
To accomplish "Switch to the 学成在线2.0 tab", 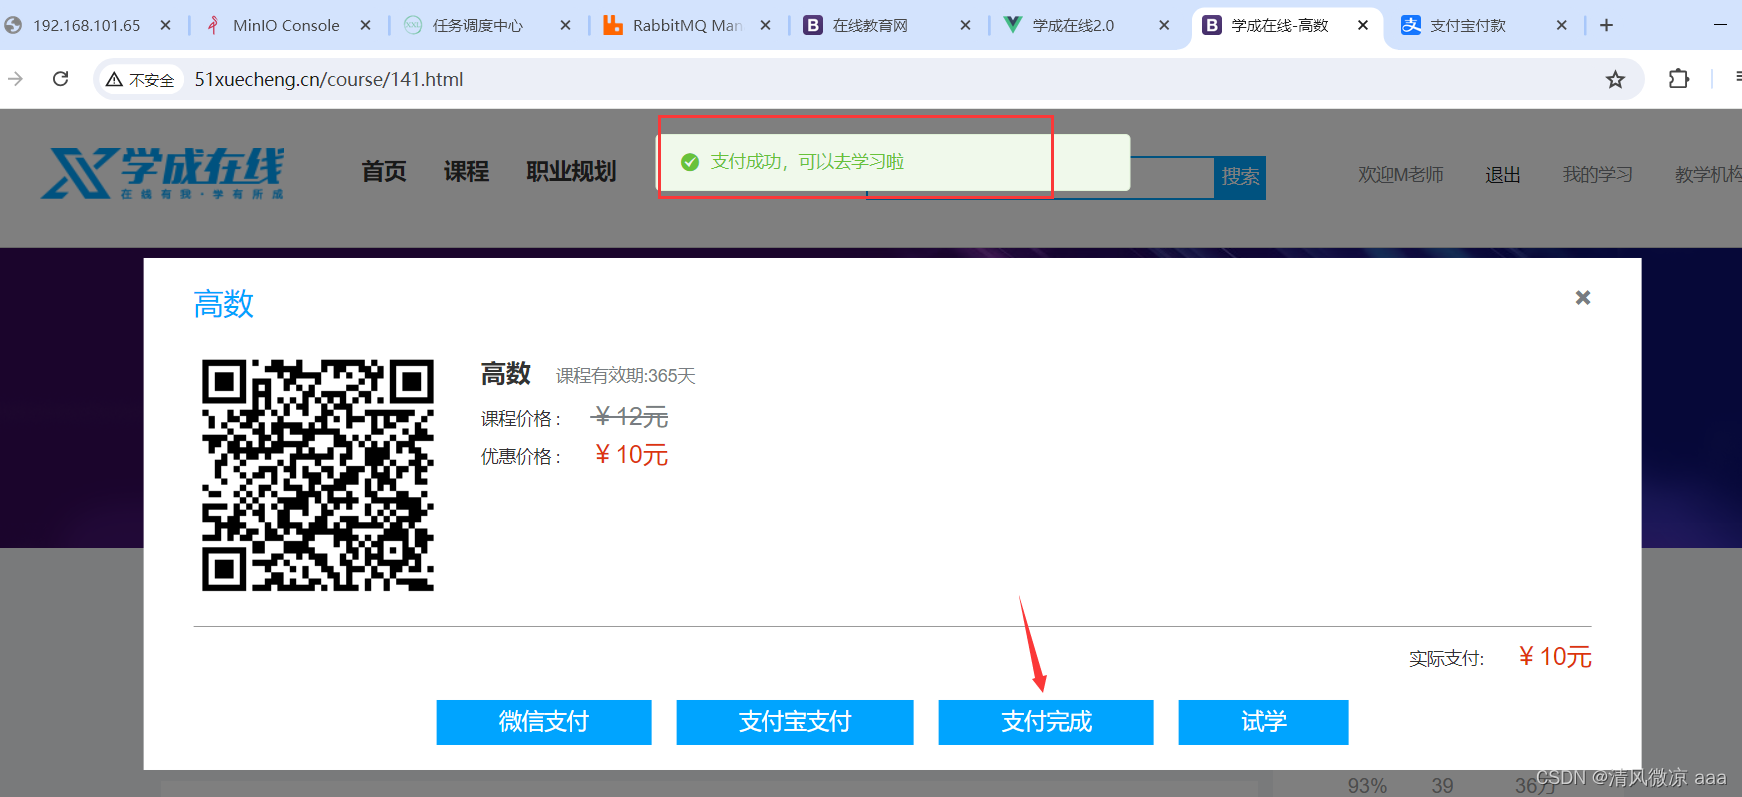I will 1073,25.
